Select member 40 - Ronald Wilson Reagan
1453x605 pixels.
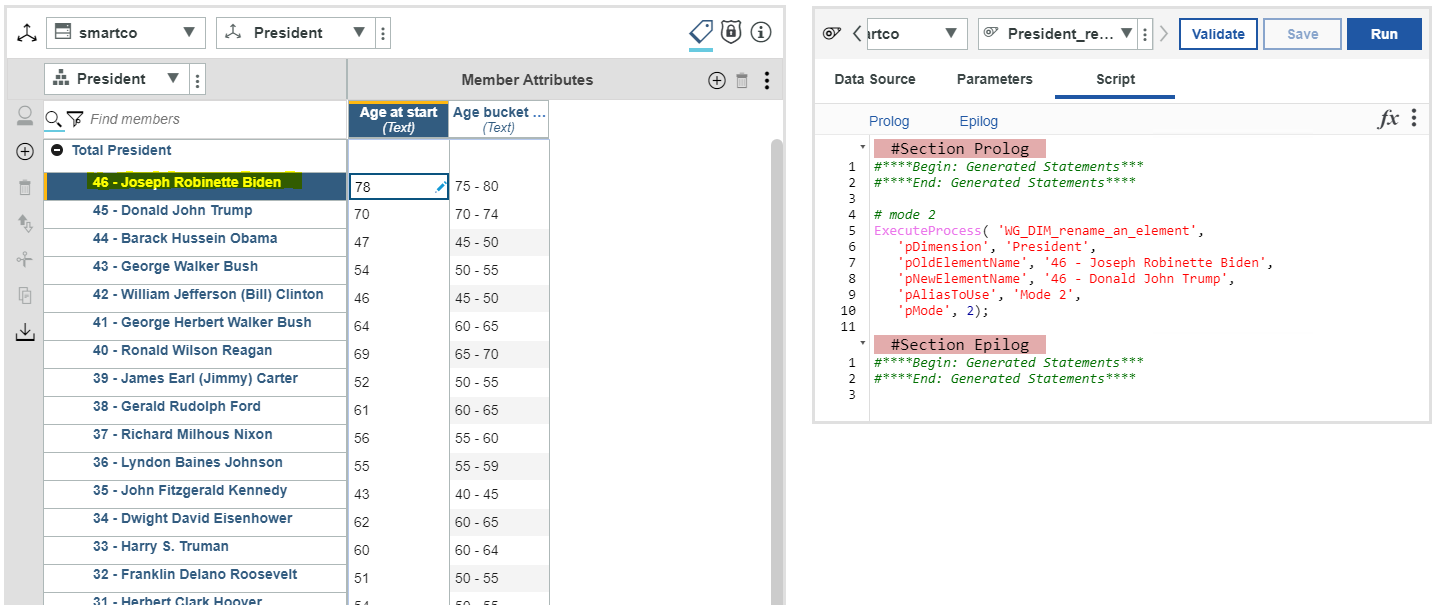(182, 351)
